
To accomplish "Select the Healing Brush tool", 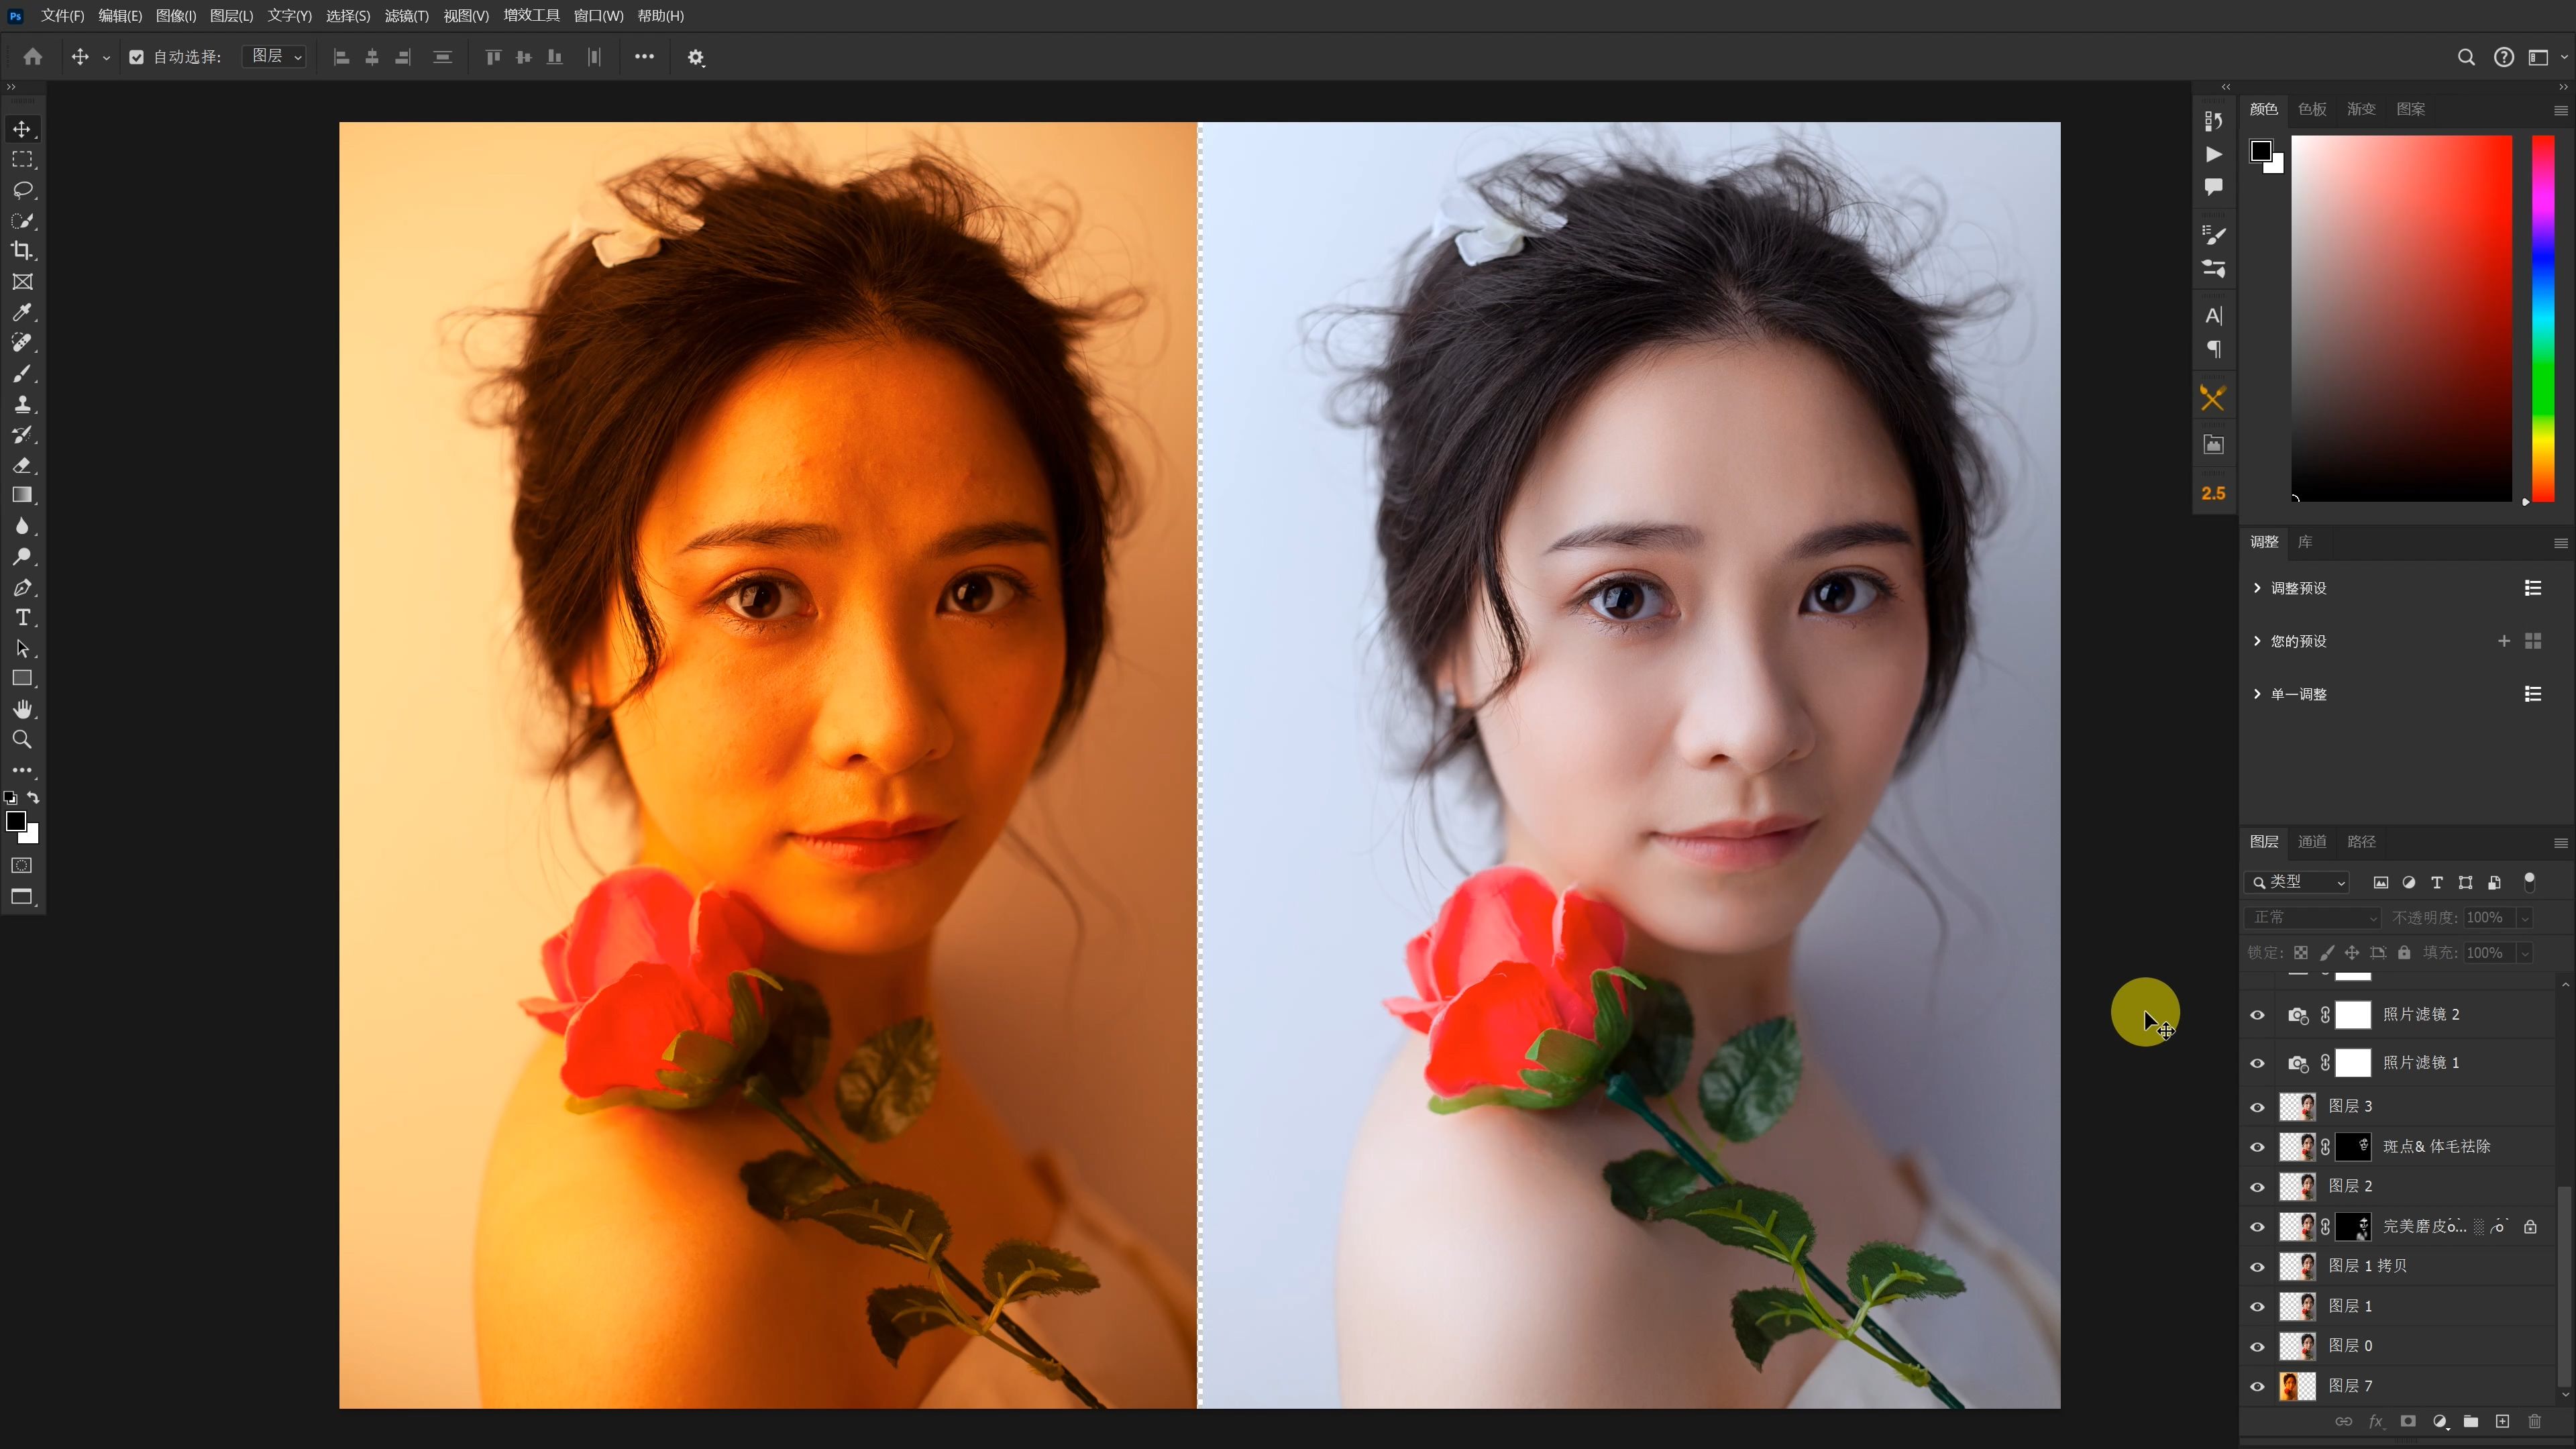I will pos(23,341).
